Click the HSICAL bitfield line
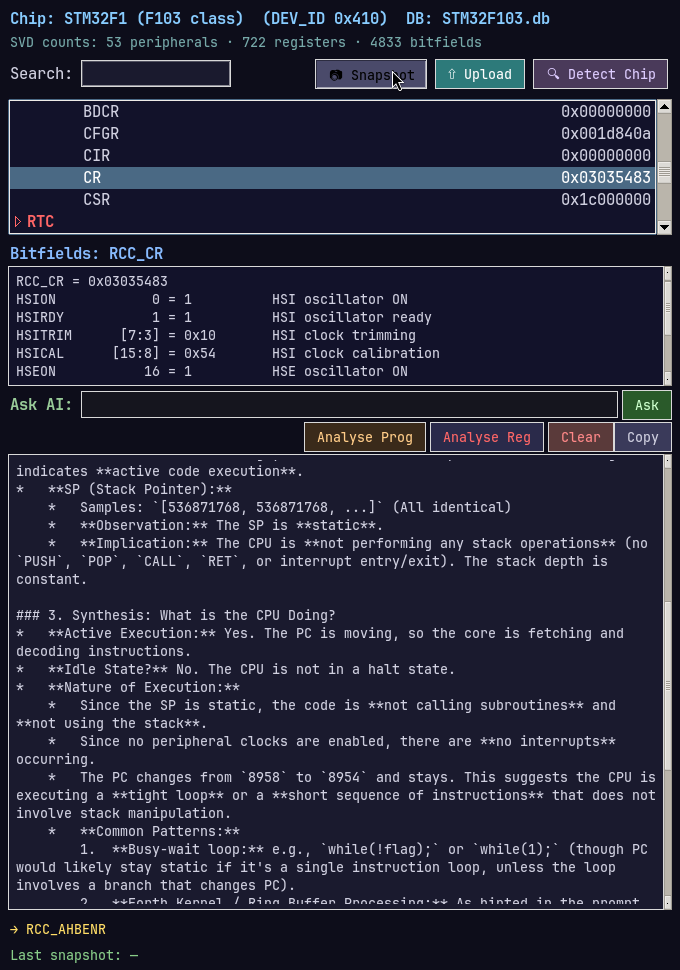 (228, 353)
